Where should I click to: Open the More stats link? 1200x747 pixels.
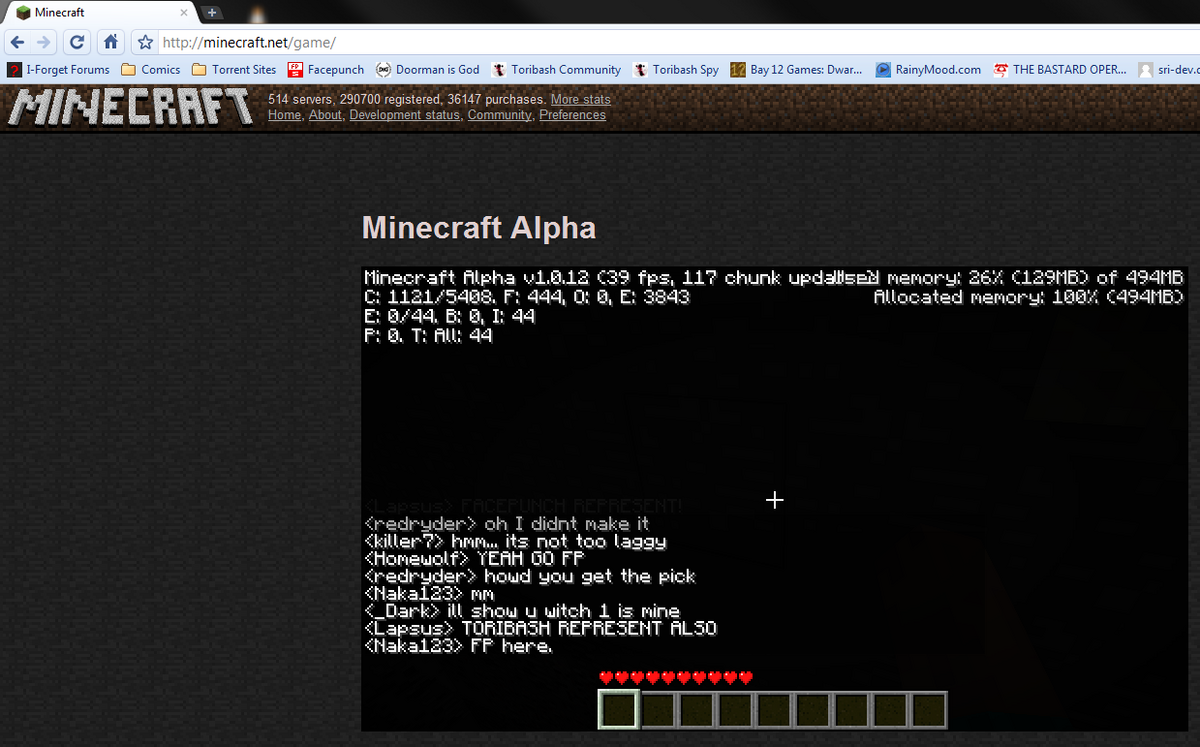click(x=580, y=100)
